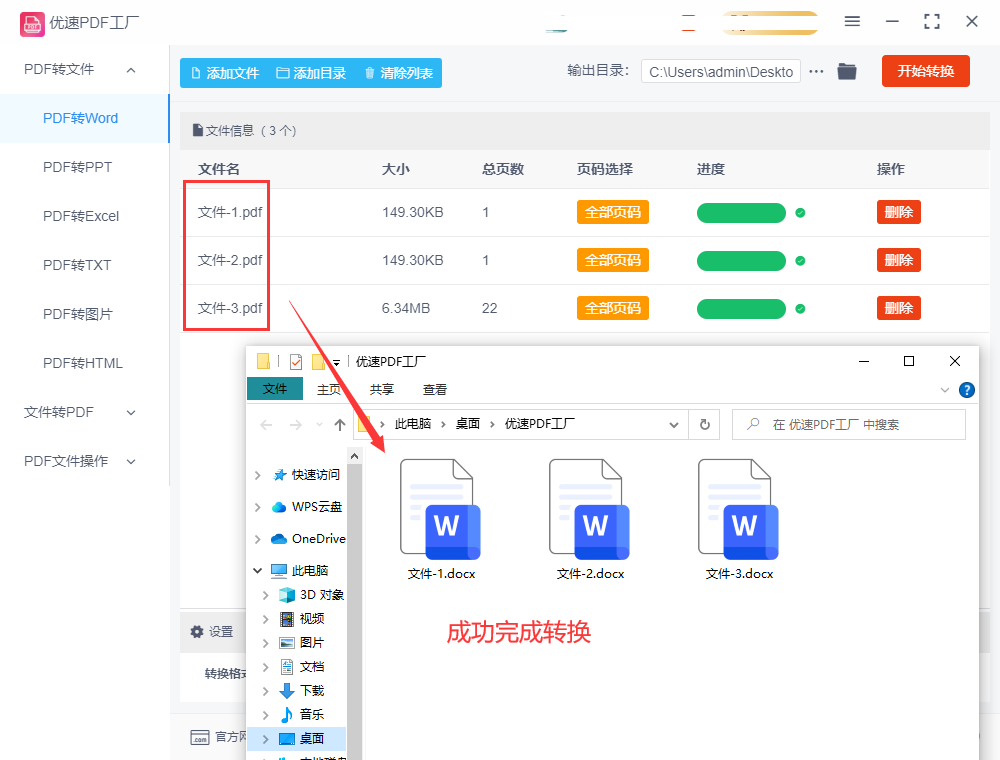Screen dimensions: 1000x760
Task: Click the 优速PDF工厂 app logo icon
Action: (x=32, y=24)
